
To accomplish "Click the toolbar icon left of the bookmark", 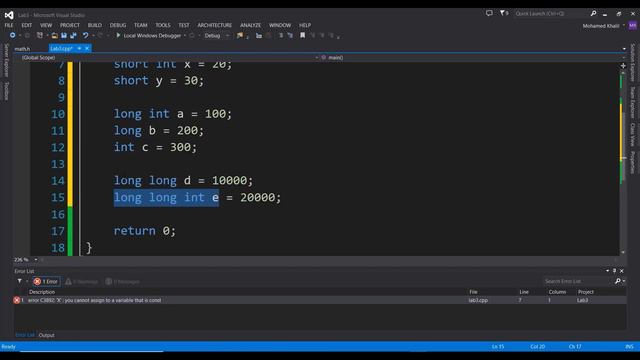I will point(290,36).
